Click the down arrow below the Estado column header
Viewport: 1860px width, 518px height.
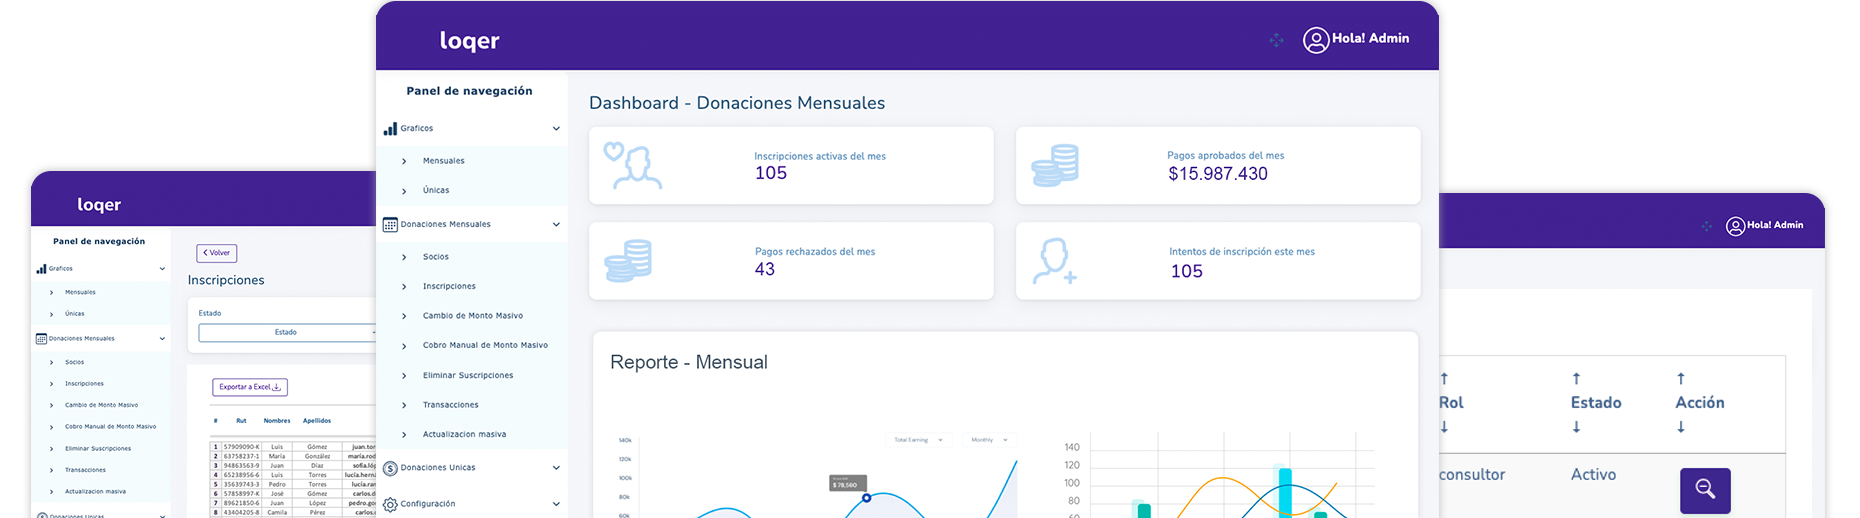(x=1576, y=427)
